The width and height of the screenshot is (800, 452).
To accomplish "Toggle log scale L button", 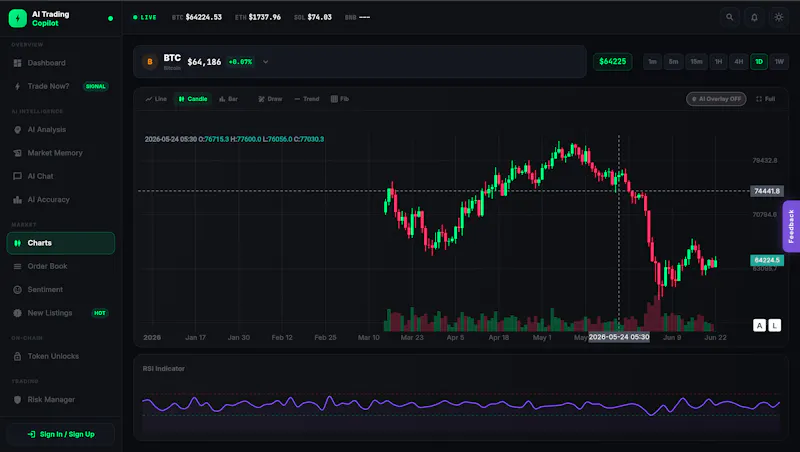I will 774,325.
